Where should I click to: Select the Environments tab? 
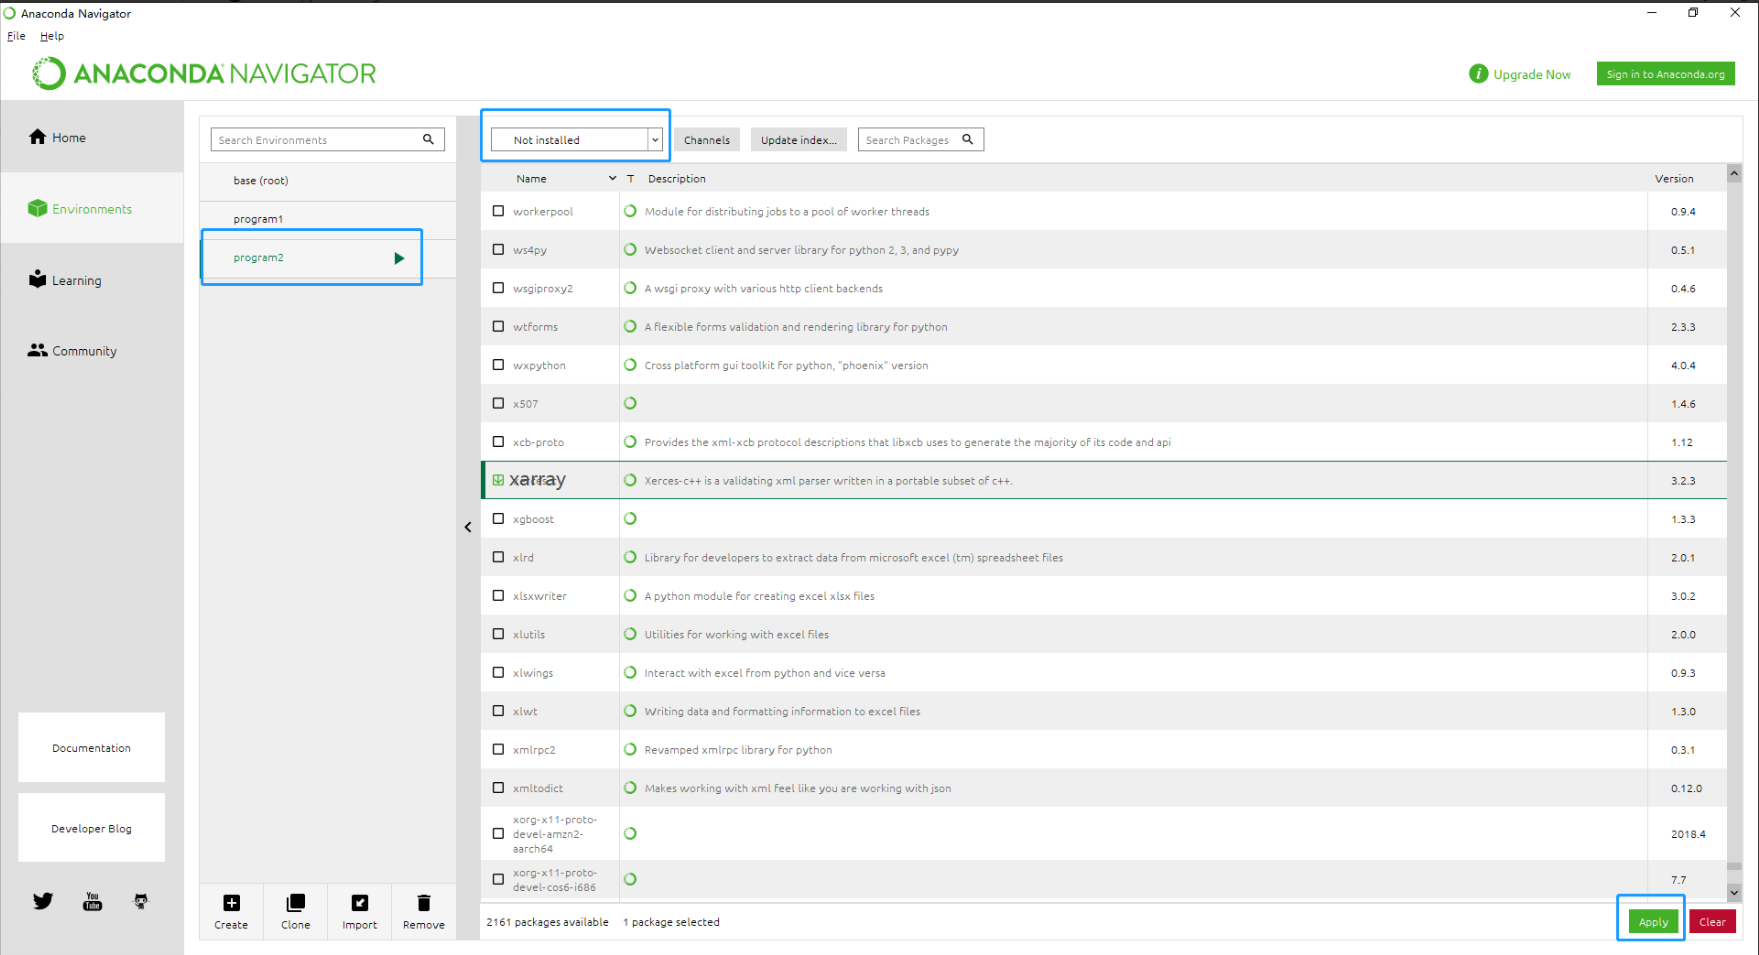tap(92, 208)
